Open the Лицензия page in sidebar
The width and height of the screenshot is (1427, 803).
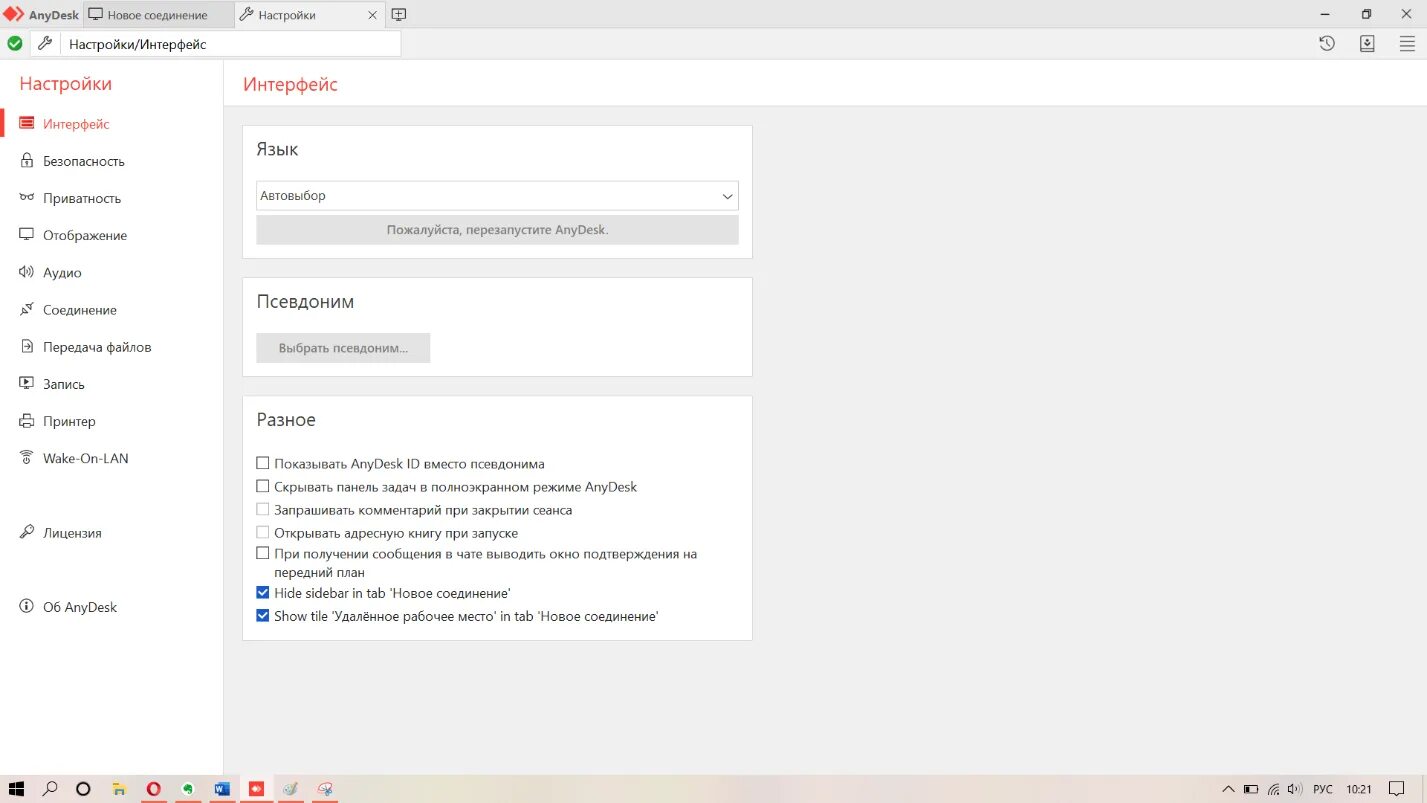(72, 533)
